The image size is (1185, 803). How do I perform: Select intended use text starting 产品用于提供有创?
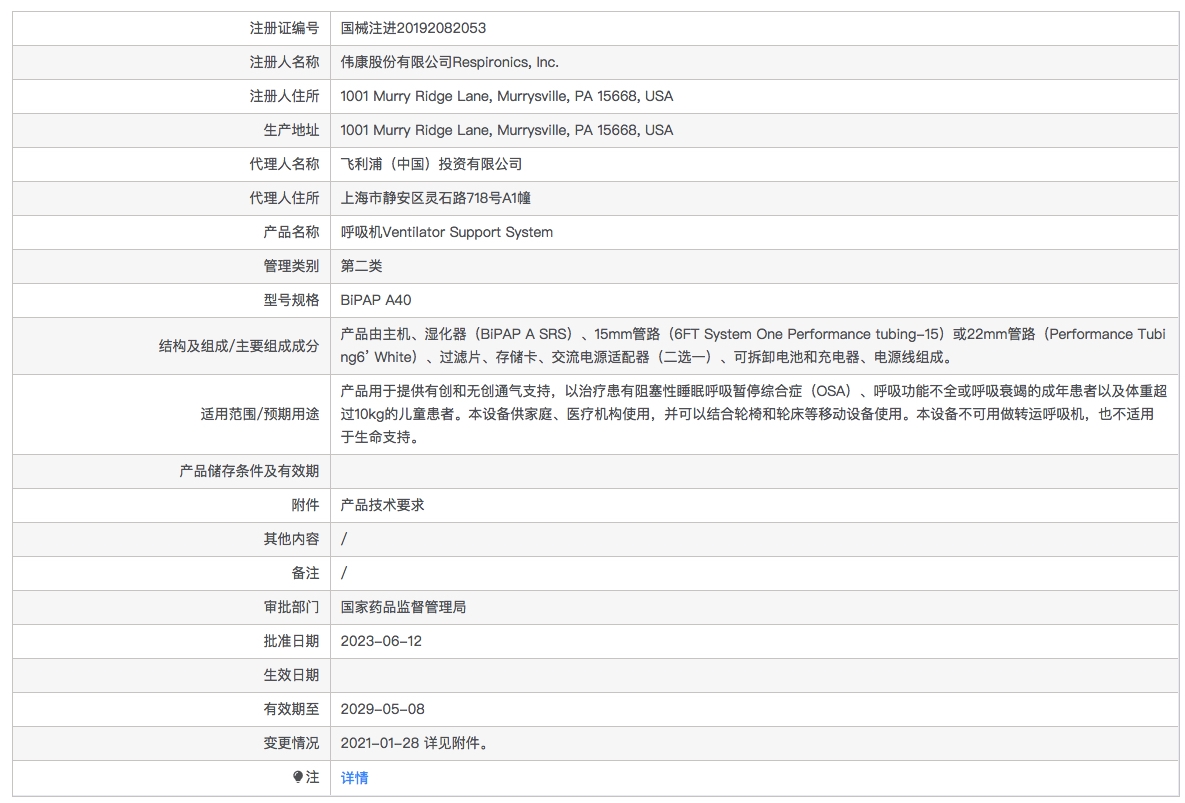(753, 414)
